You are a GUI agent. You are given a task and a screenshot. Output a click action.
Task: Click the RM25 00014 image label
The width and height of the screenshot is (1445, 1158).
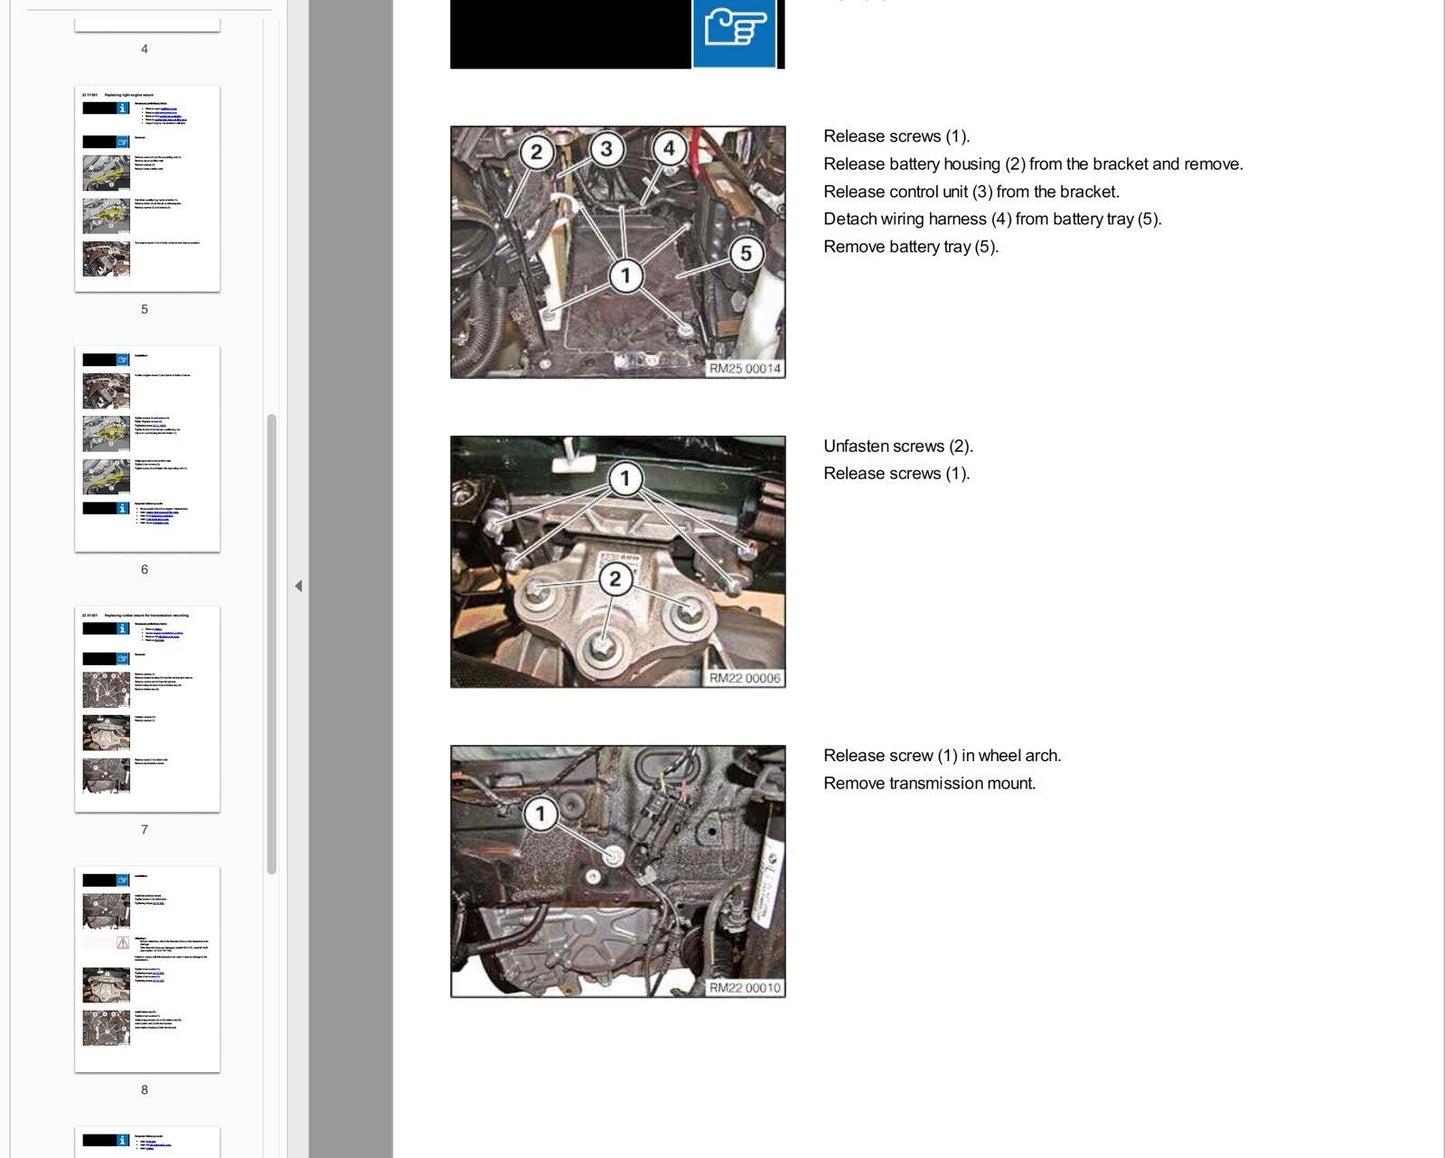744,369
